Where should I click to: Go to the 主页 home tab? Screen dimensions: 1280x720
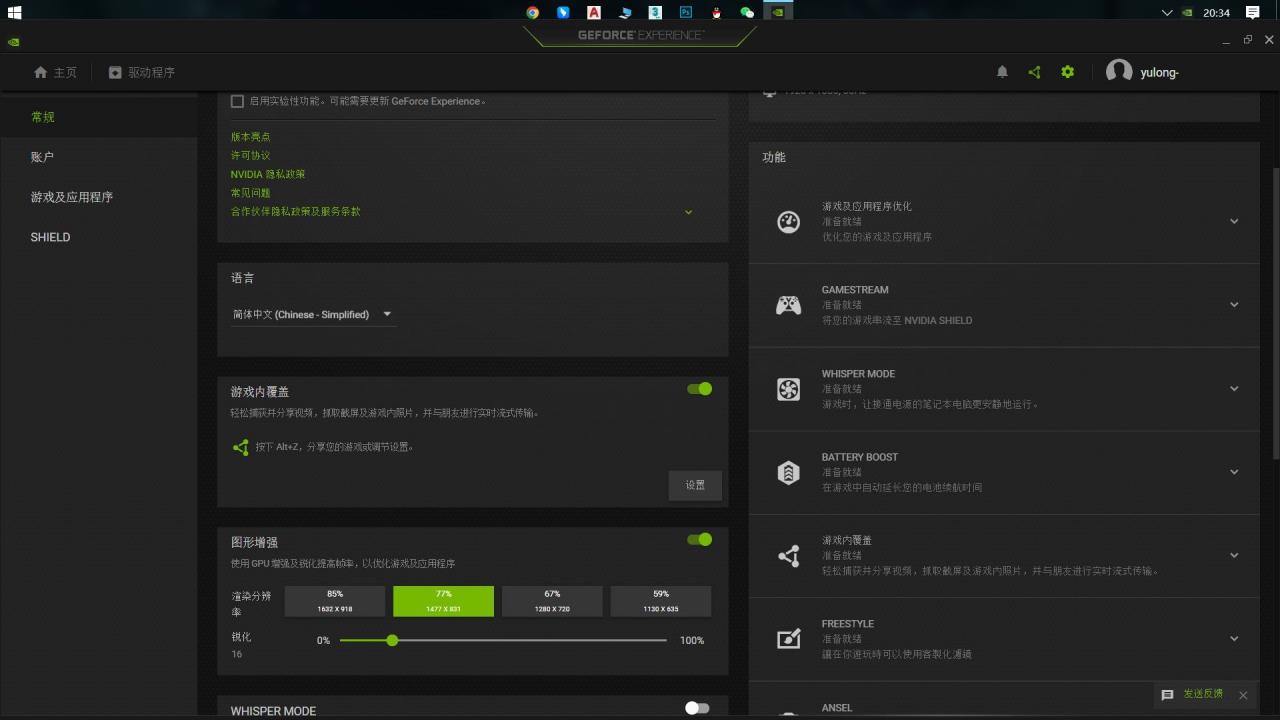pyautogui.click(x=55, y=72)
